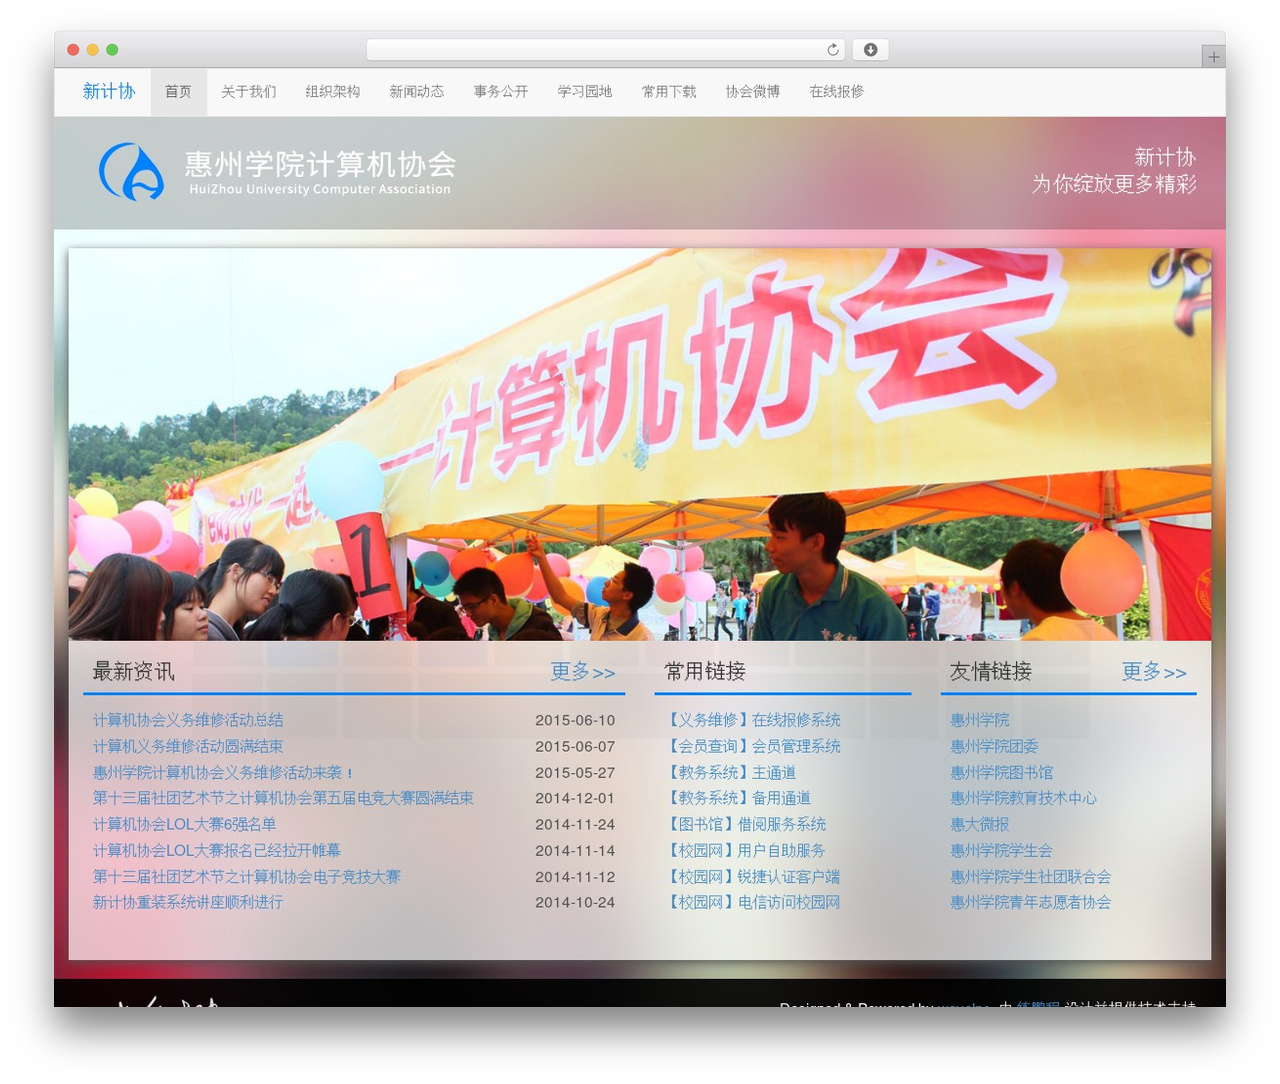Open the 关于我们 menu item
Image resolution: width=1280 pixels, height=1084 pixels.
tap(249, 92)
